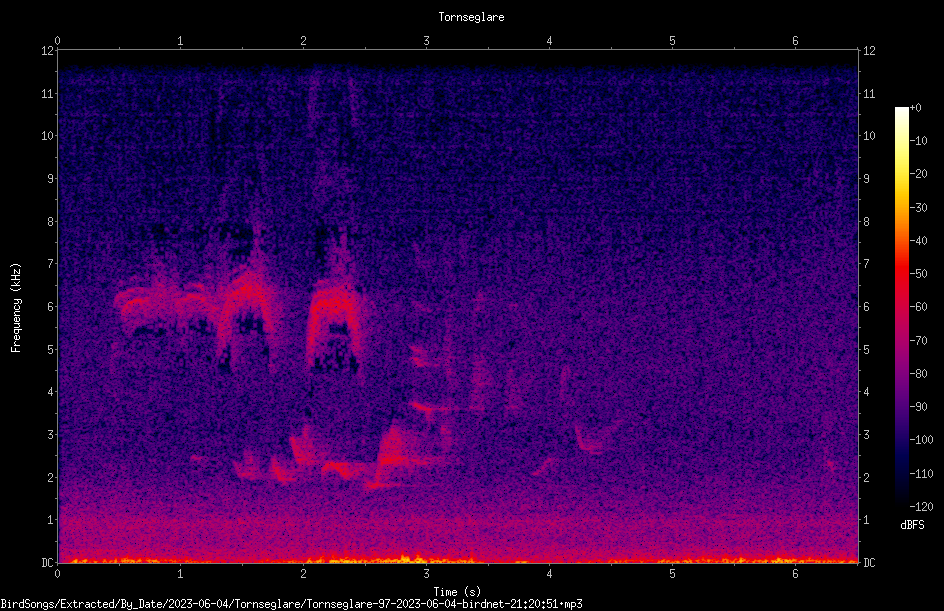Click the 8 kHz label on right axis
This screenshot has width=944, height=611.
click(866, 222)
